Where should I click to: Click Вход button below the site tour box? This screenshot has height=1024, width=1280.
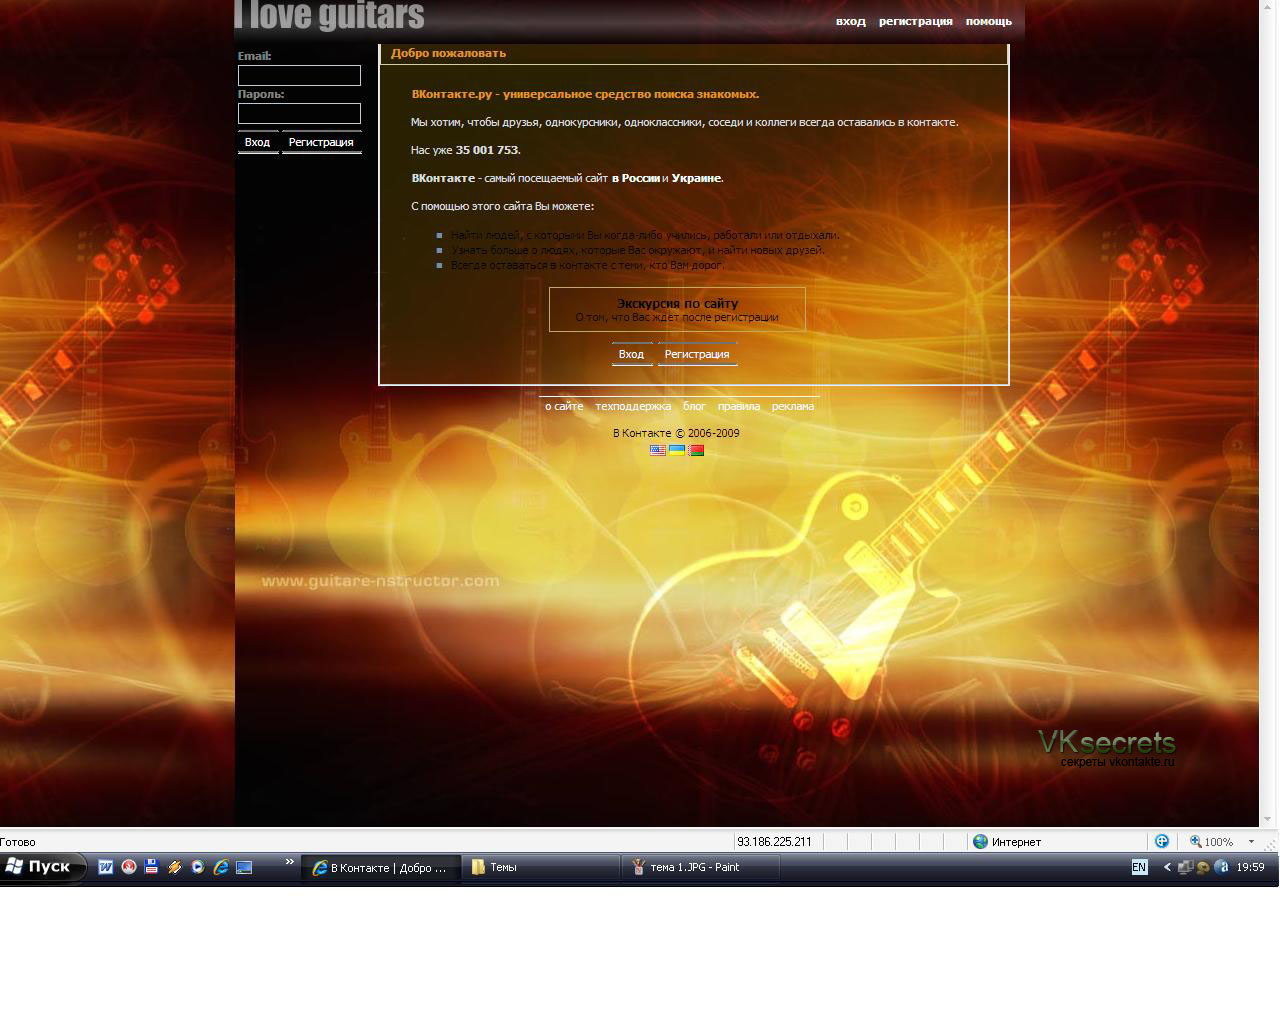coord(631,354)
